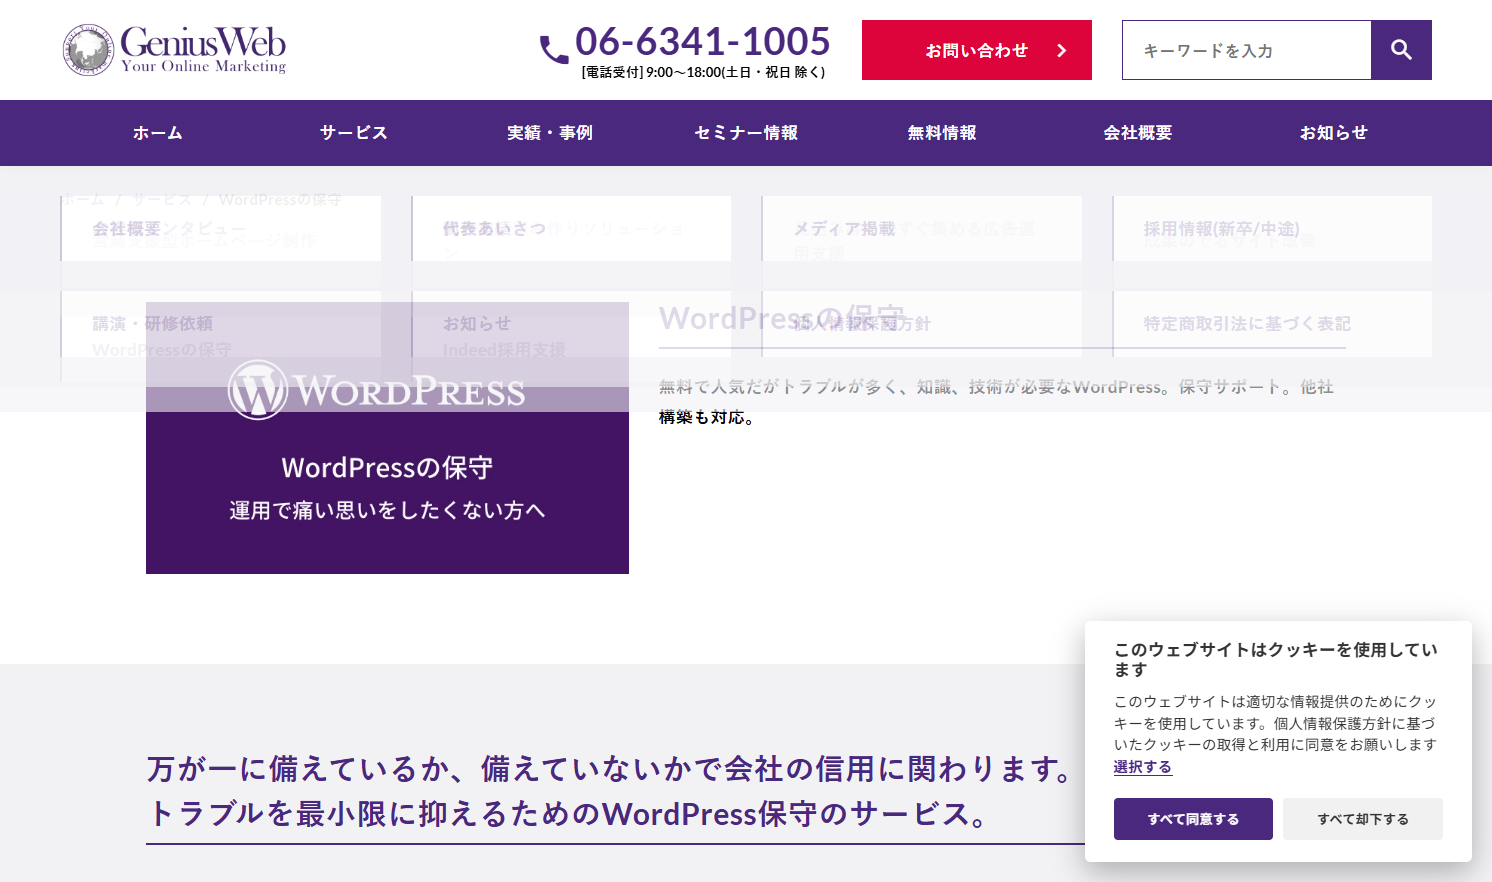1492x882 pixels.
Task: Click the Your Online Marketing tagline text
Action: click(203, 66)
